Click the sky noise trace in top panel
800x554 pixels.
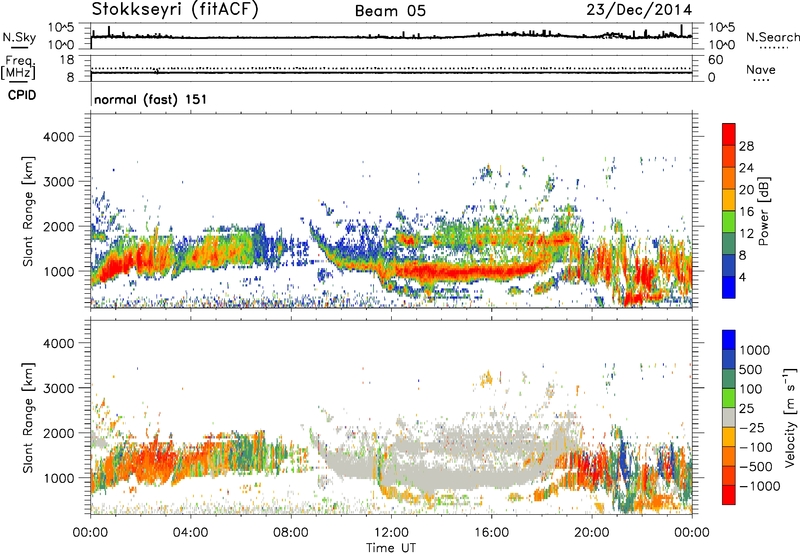(391, 37)
